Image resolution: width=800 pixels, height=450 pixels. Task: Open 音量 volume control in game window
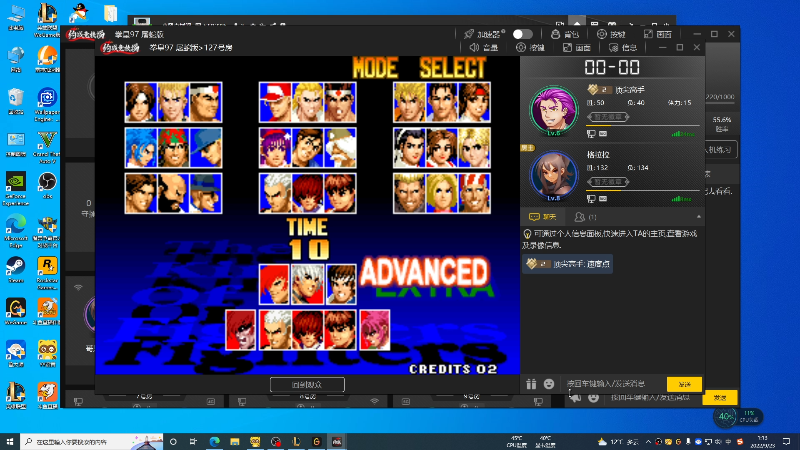[483, 47]
